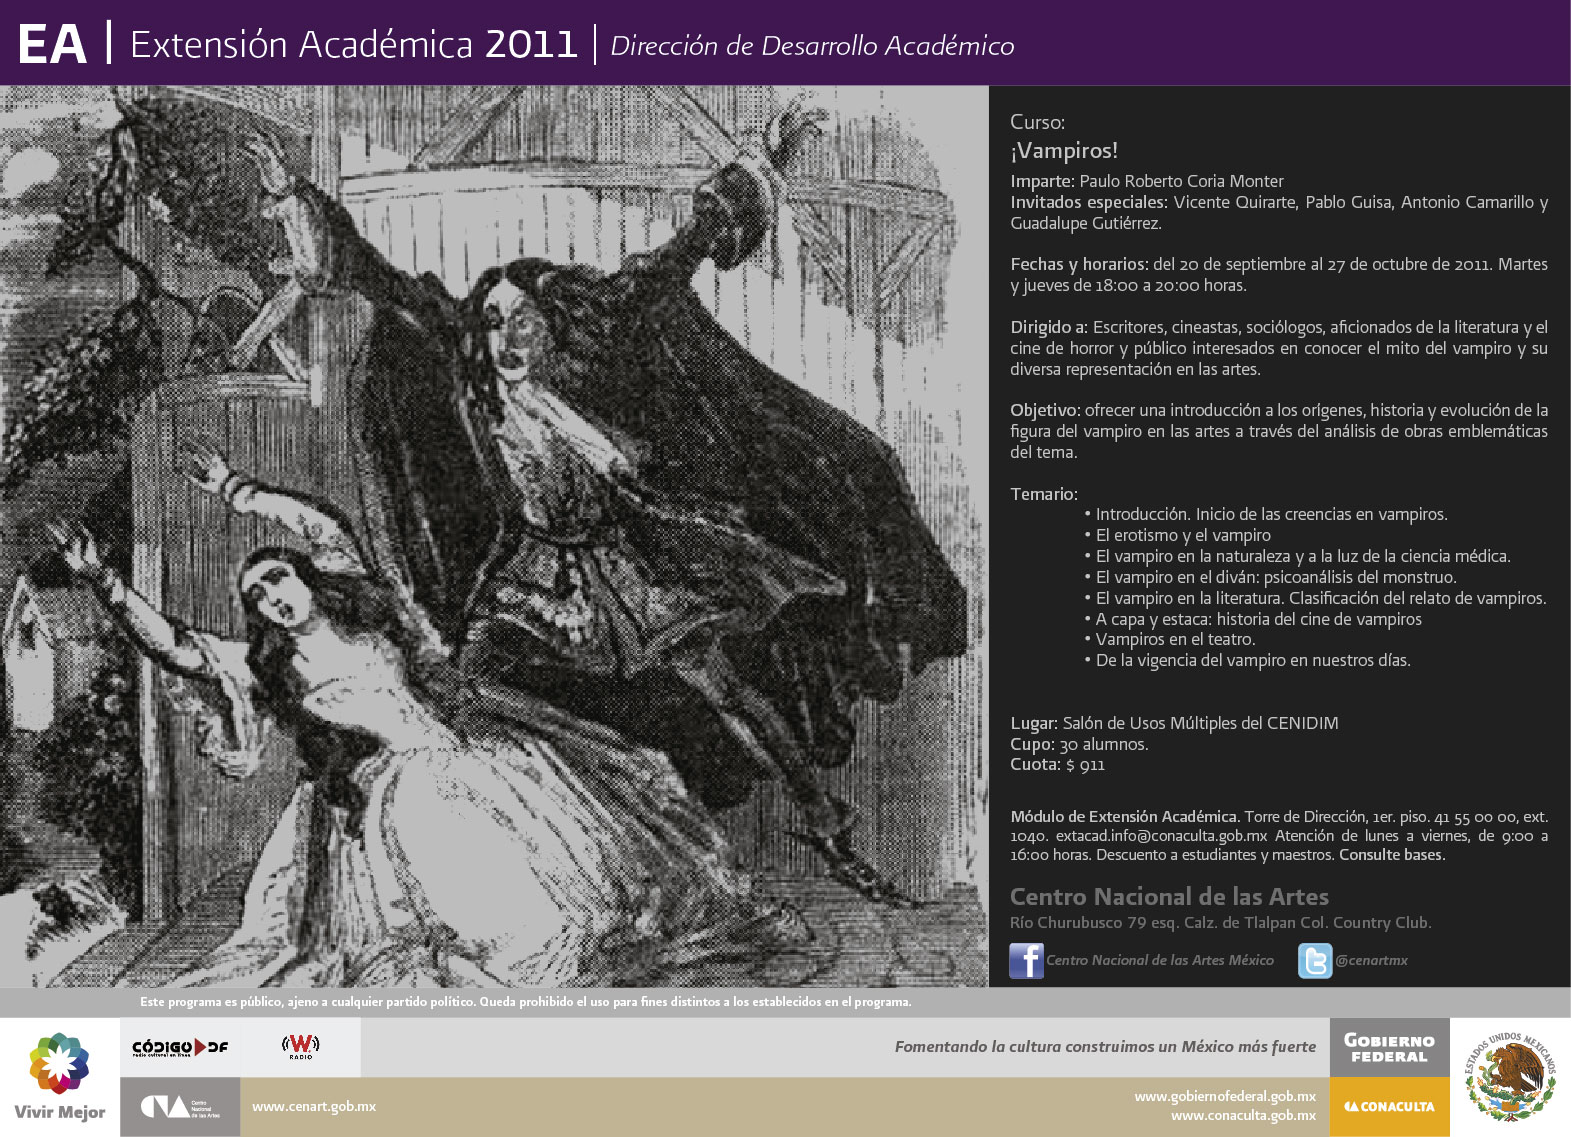The width and height of the screenshot is (1571, 1137).
Task: Click the ¡Vampiros! course title
Action: 1064,151
